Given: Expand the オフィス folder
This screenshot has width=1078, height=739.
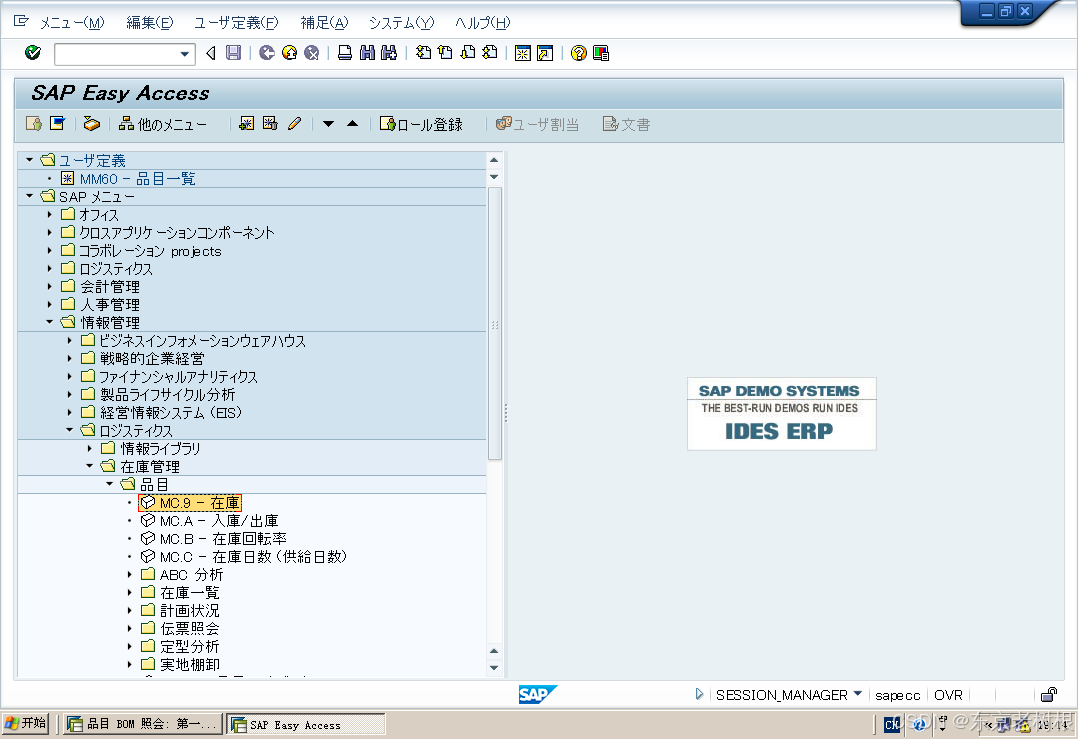Looking at the screenshot, I should 50,214.
